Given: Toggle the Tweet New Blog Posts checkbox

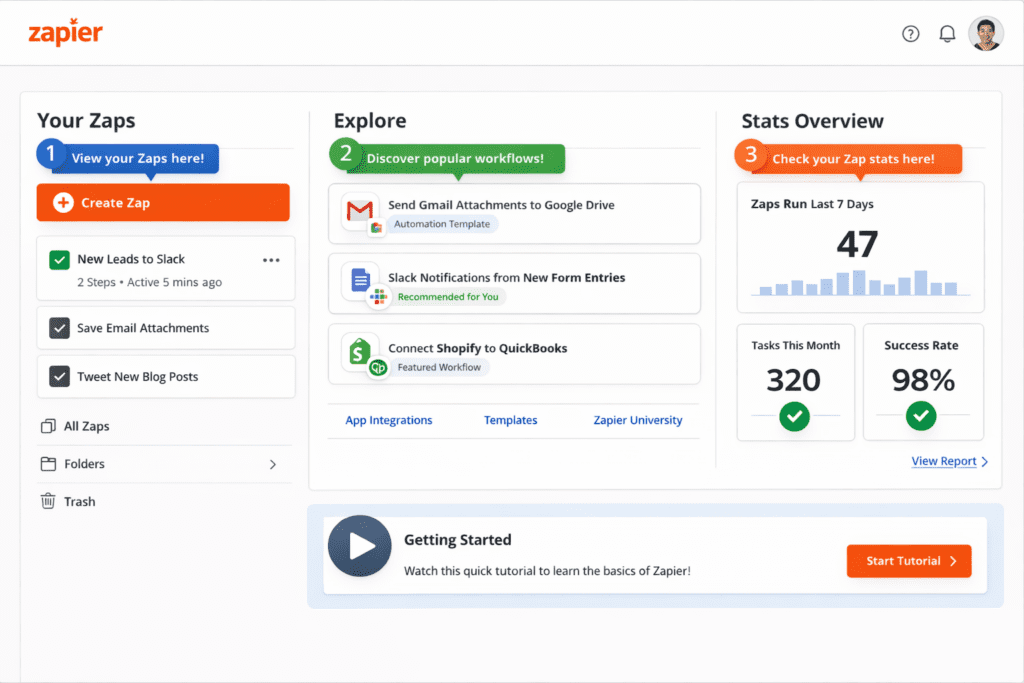Looking at the screenshot, I should pos(59,377).
